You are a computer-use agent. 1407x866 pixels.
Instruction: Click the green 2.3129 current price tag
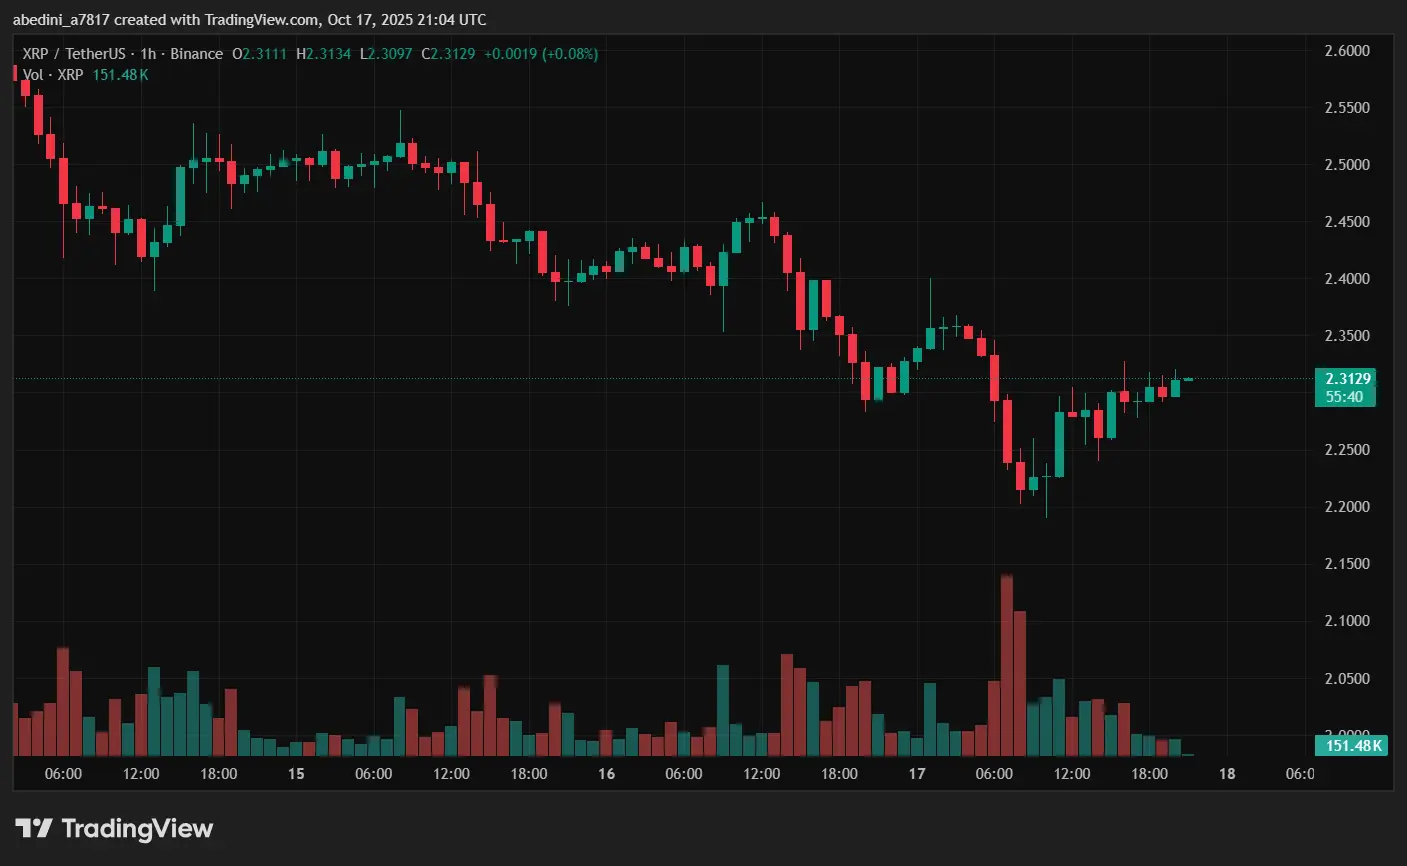1347,379
